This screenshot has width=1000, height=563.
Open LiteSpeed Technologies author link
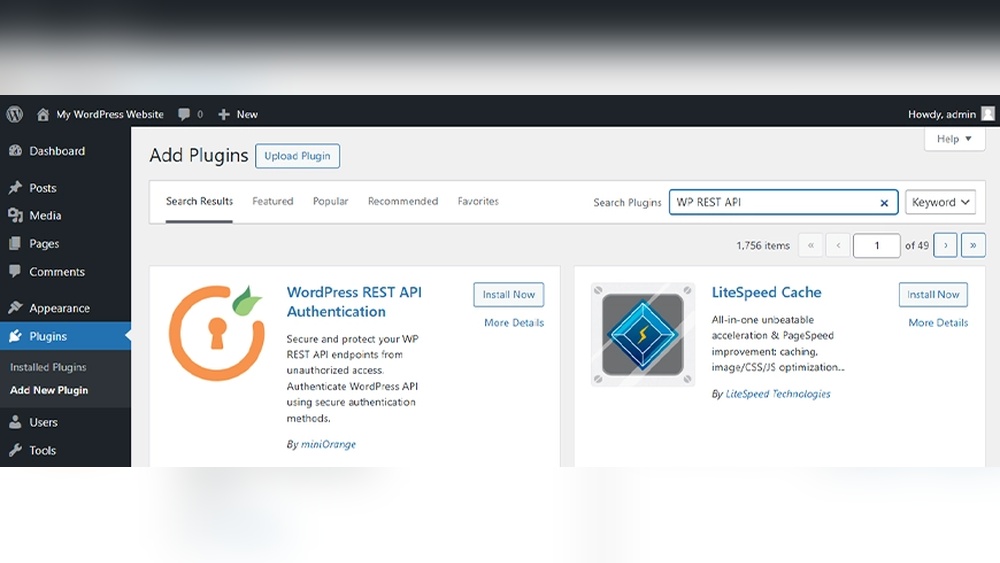[x=778, y=394]
